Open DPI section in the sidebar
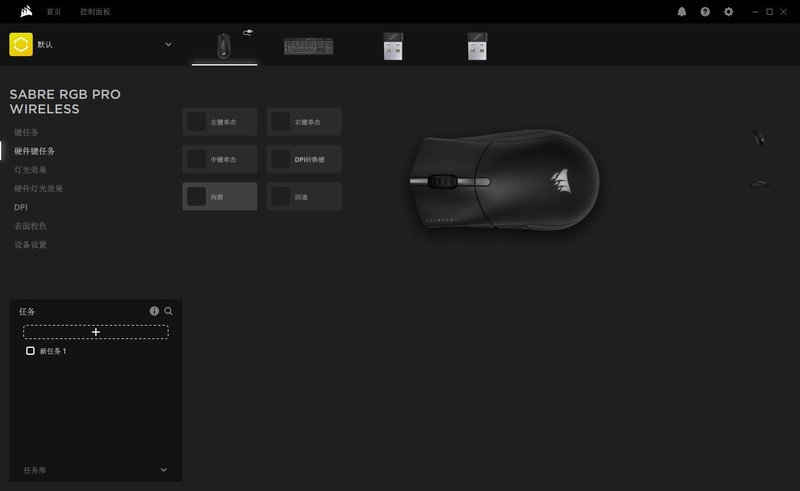Viewport: 800px width, 491px height. (x=21, y=207)
